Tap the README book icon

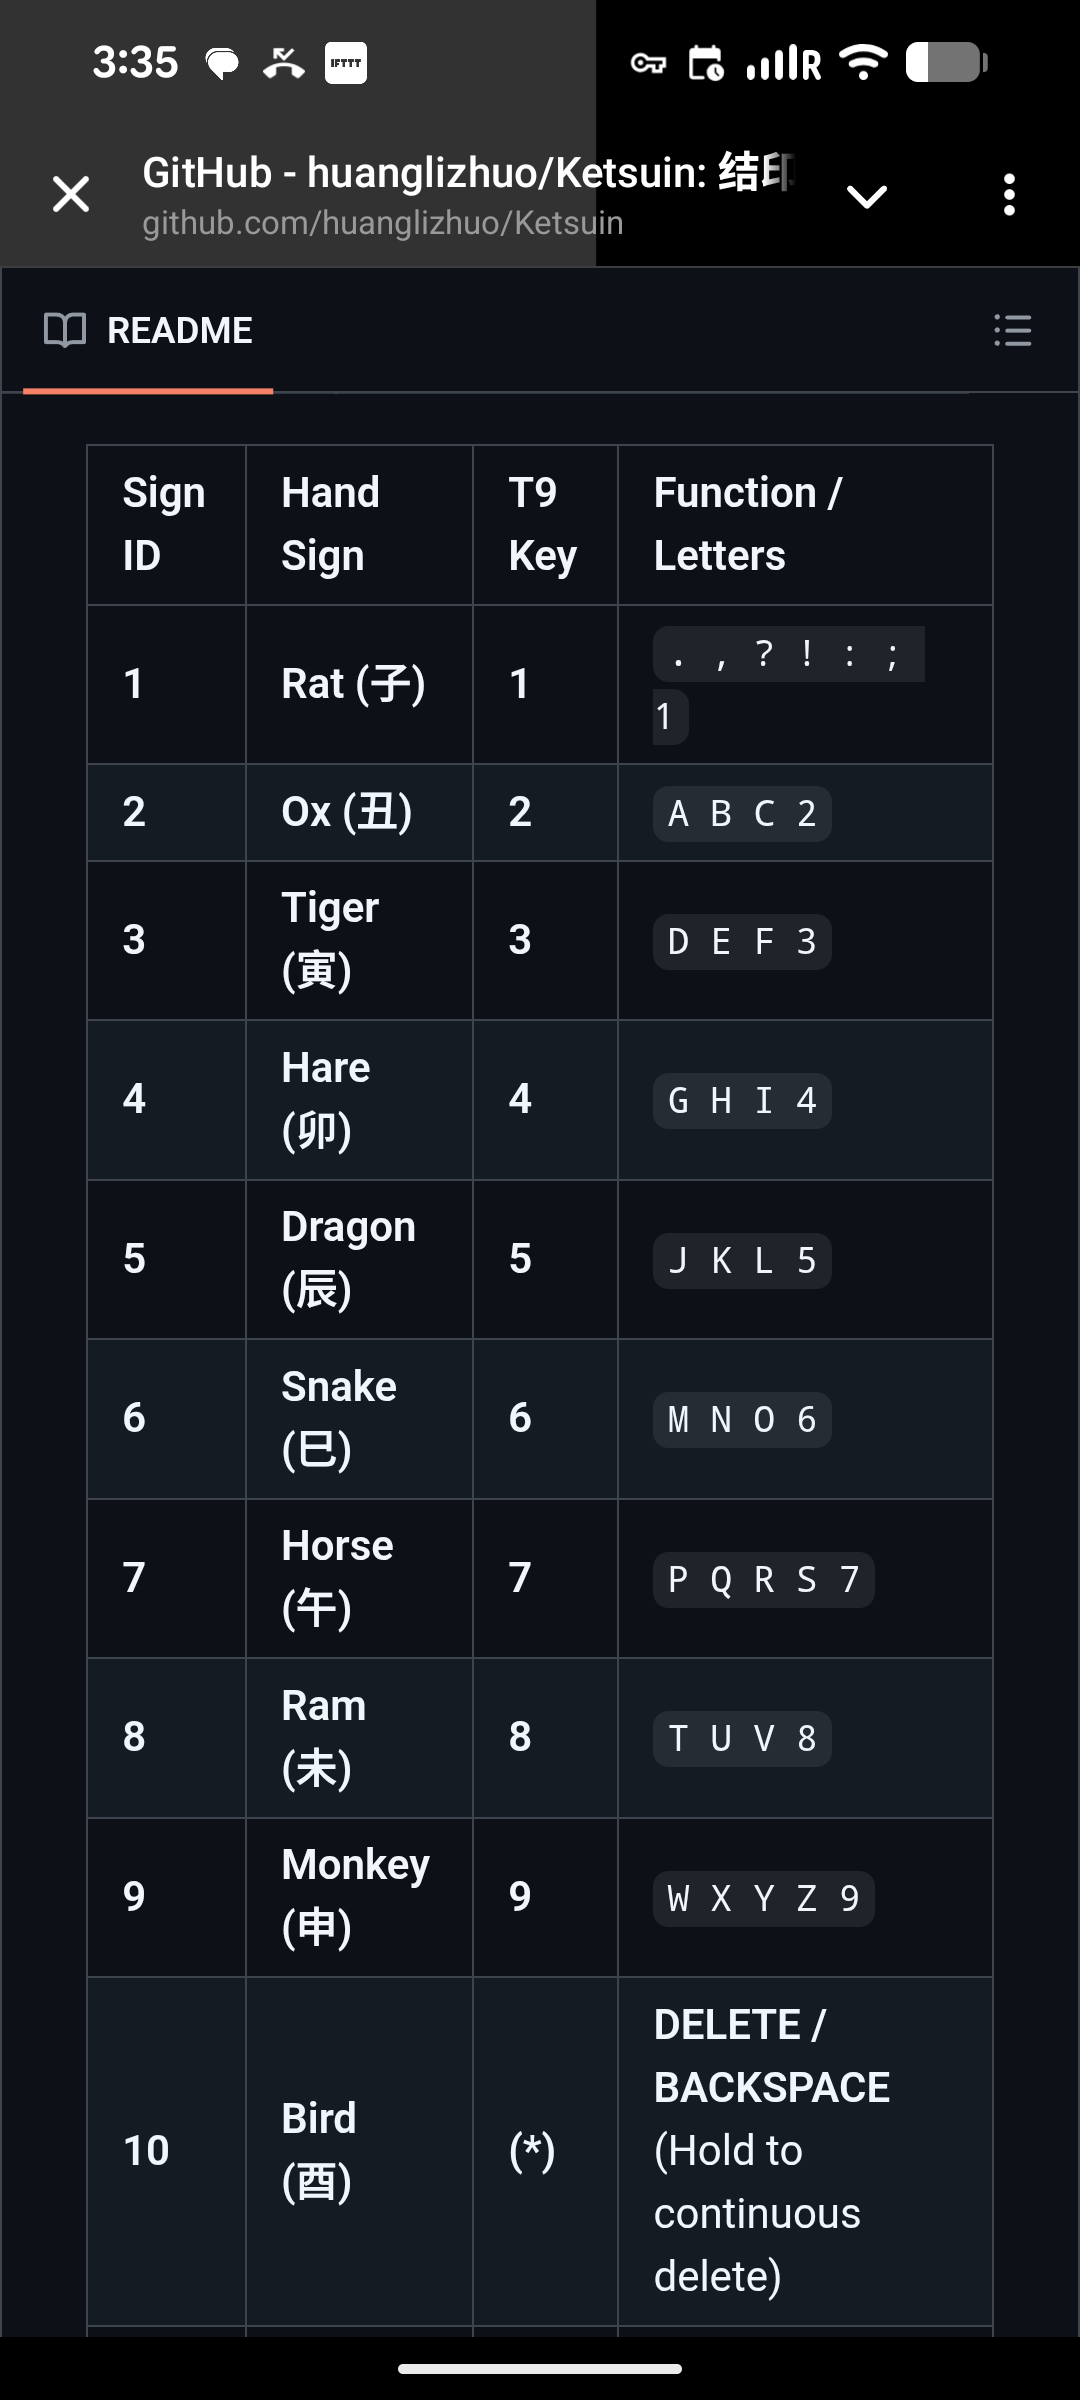tap(65, 330)
